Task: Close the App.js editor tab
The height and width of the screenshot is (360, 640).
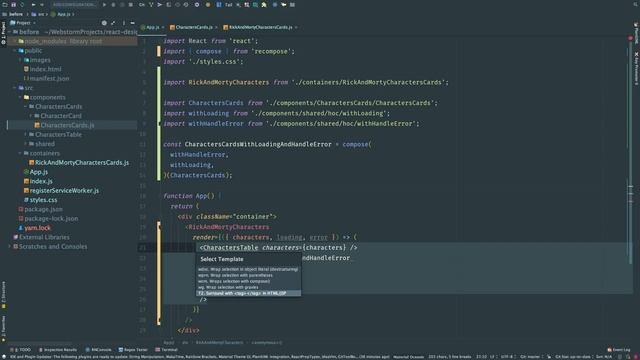Action: pos(163,27)
